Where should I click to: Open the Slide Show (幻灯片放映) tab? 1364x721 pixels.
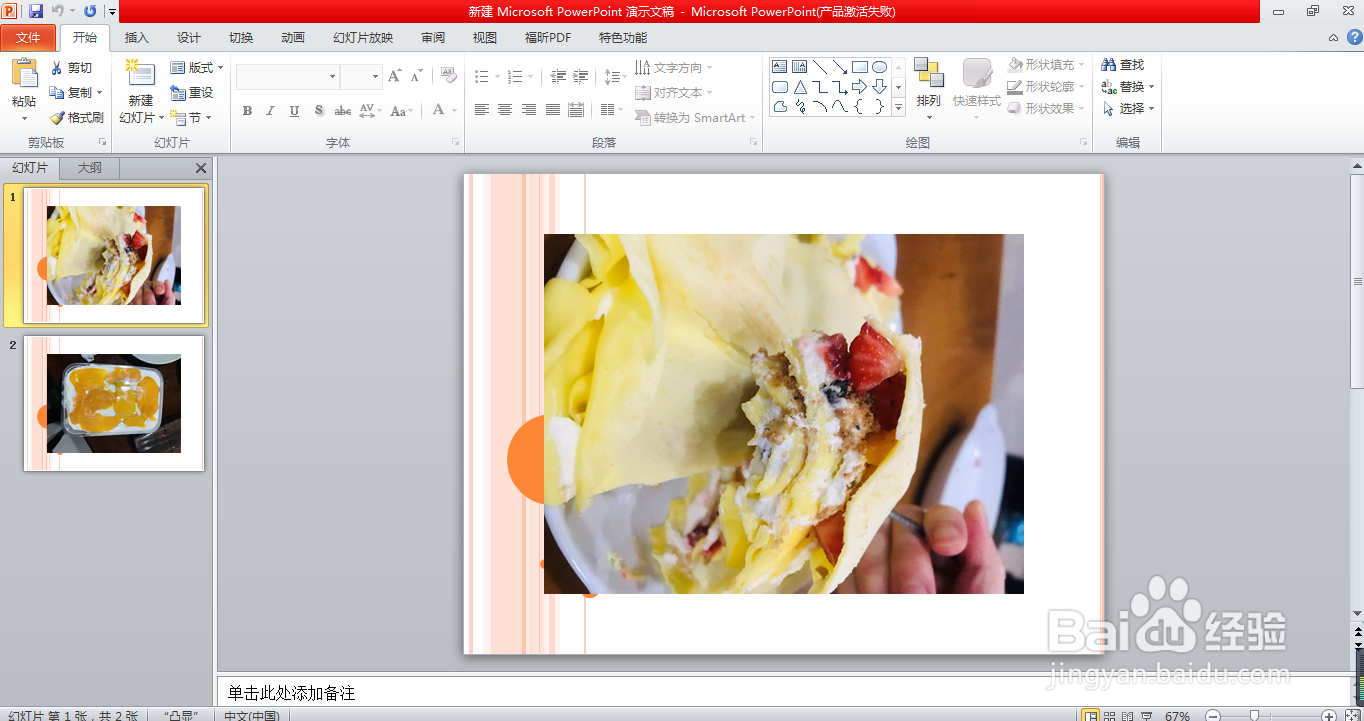pyautogui.click(x=363, y=38)
